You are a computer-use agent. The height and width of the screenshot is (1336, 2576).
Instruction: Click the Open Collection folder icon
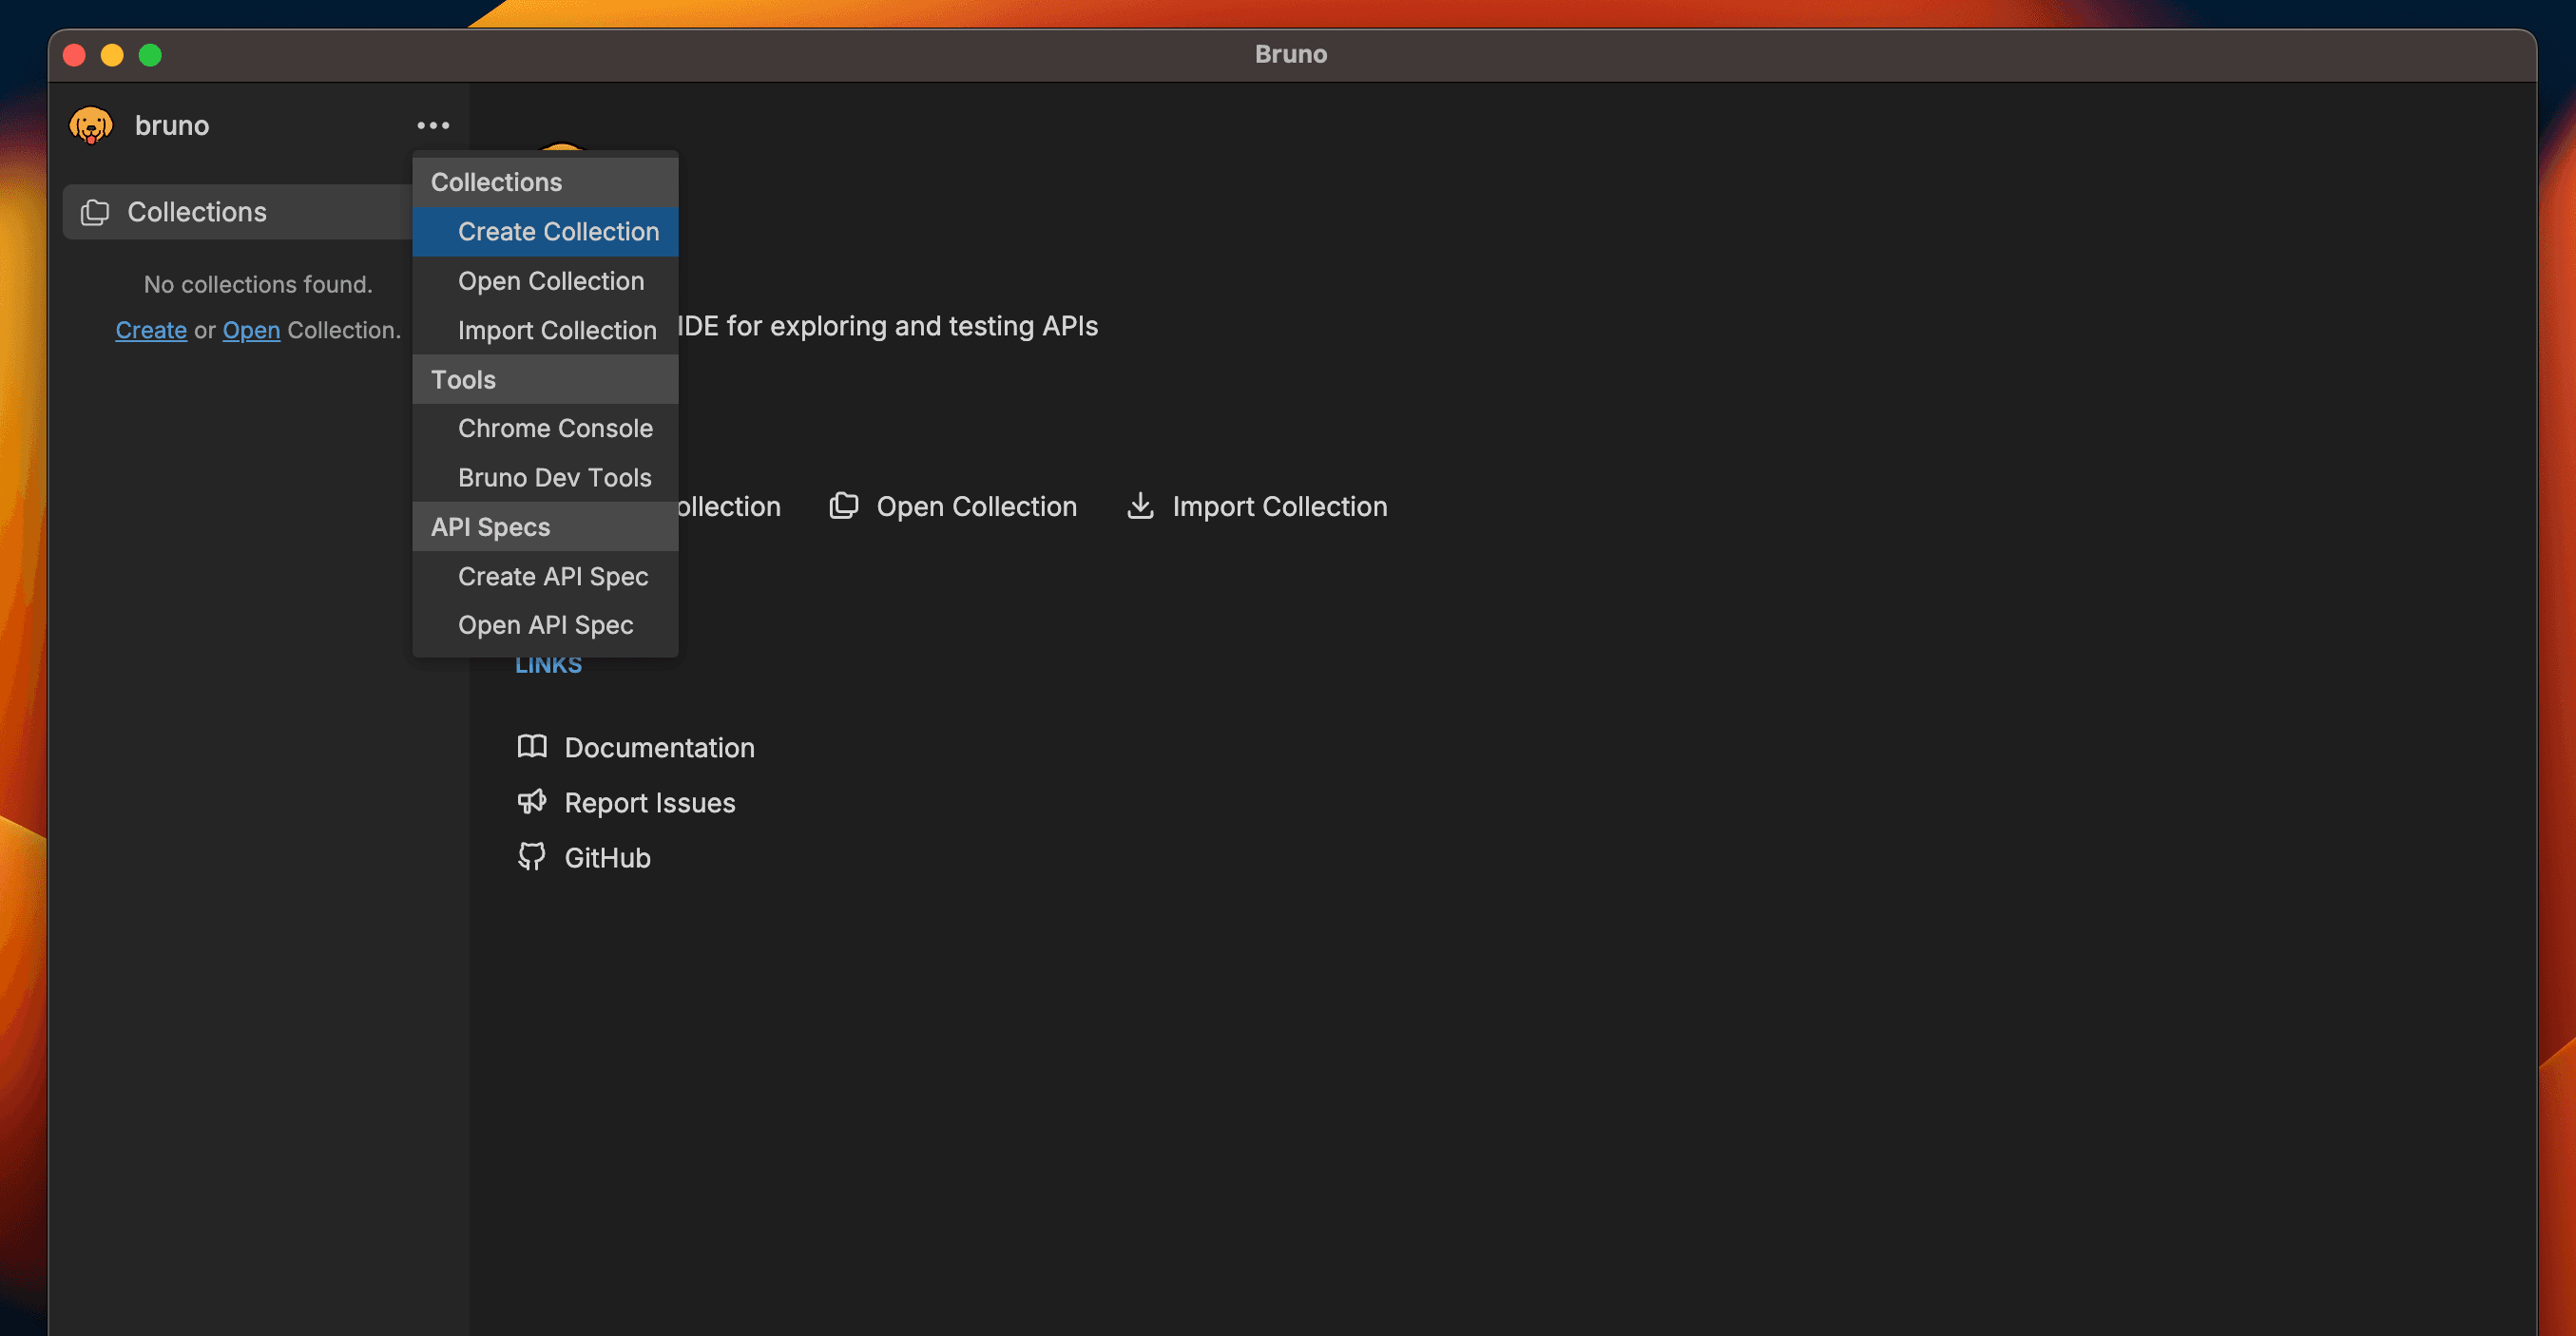(845, 505)
